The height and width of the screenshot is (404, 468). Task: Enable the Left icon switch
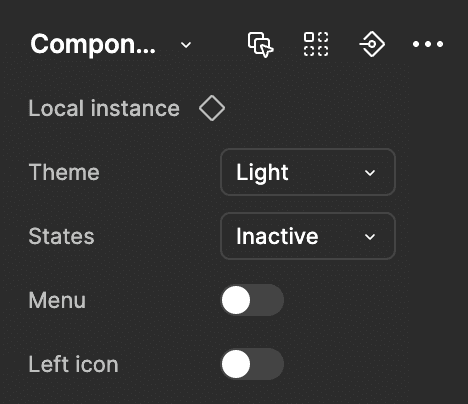(252, 364)
